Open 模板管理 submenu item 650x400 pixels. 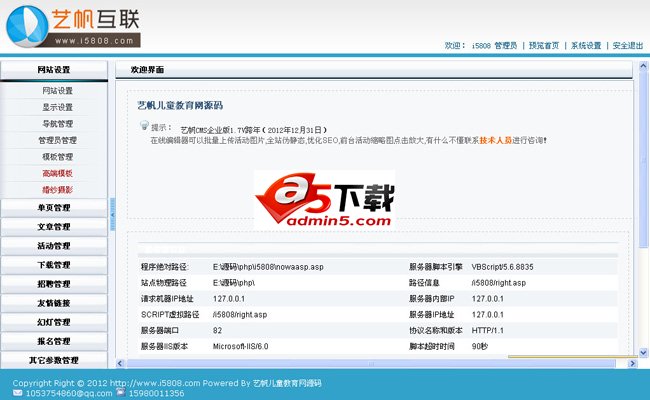tap(58, 157)
